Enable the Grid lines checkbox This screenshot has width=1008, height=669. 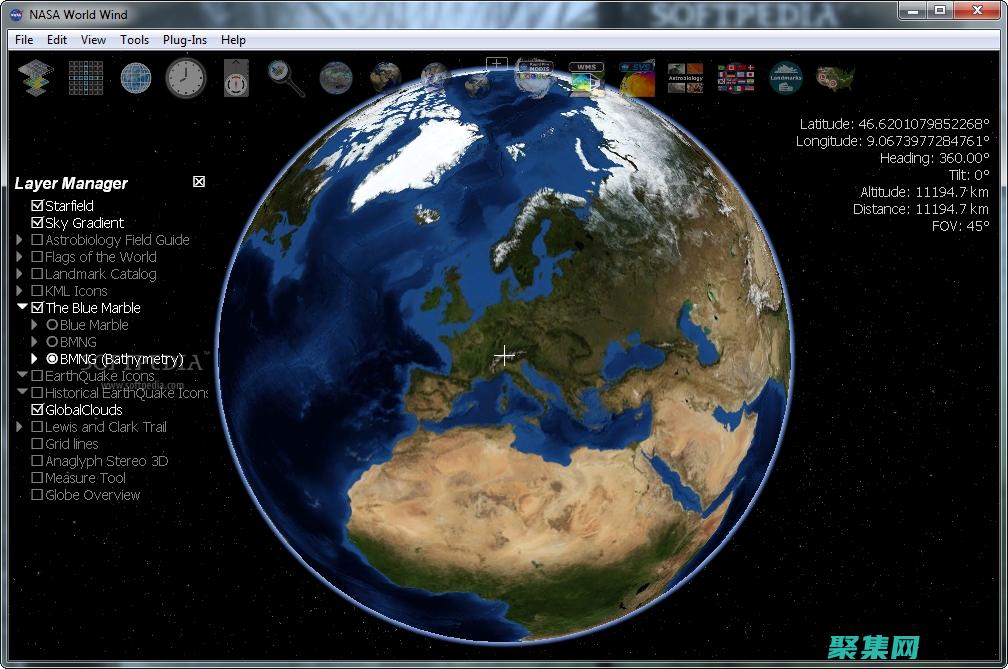37,444
